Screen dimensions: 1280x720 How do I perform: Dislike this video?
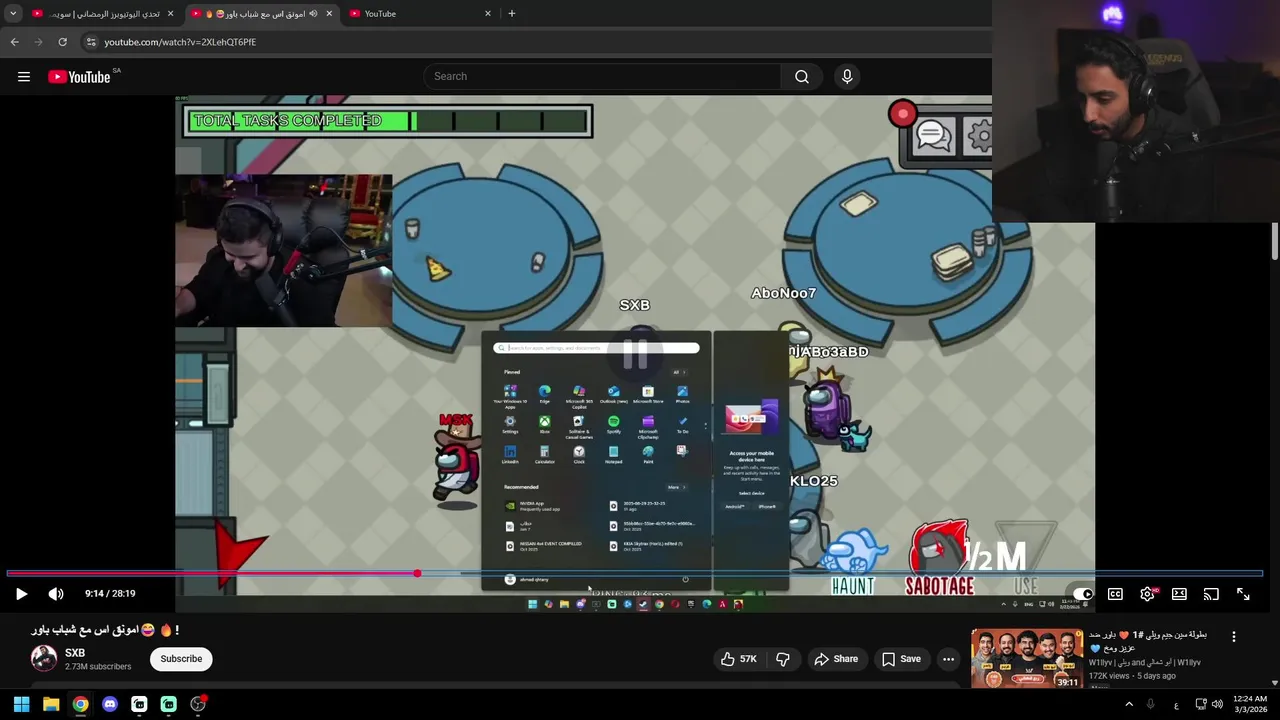click(783, 659)
